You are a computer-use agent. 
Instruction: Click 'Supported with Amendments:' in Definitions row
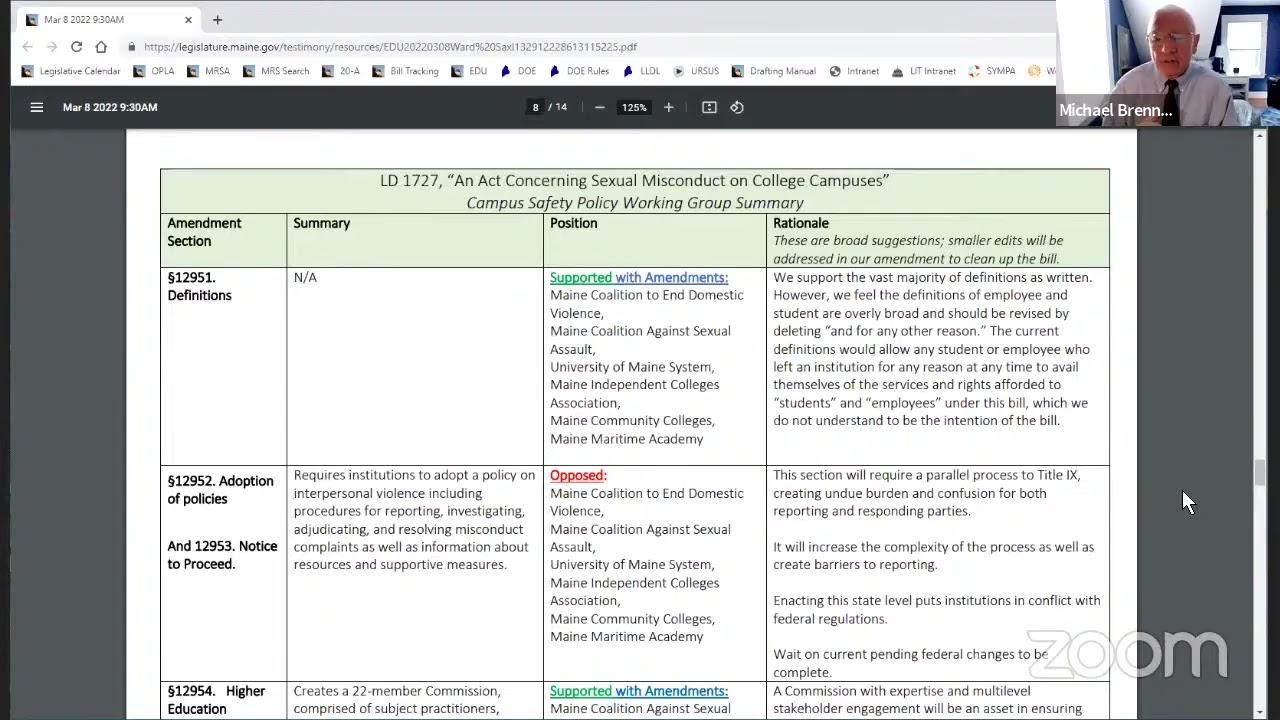[x=639, y=277]
